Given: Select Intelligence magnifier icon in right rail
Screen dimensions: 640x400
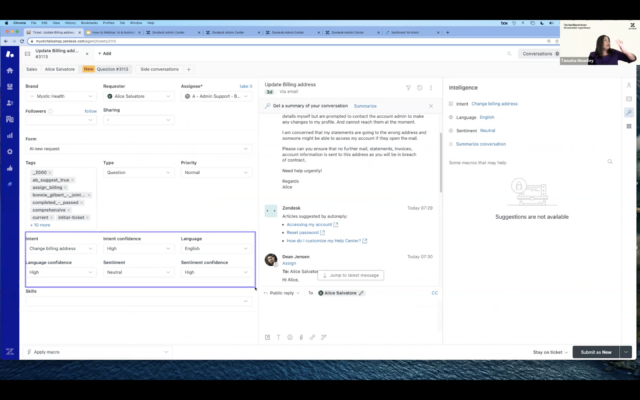Looking at the screenshot, I should tap(629, 113).
